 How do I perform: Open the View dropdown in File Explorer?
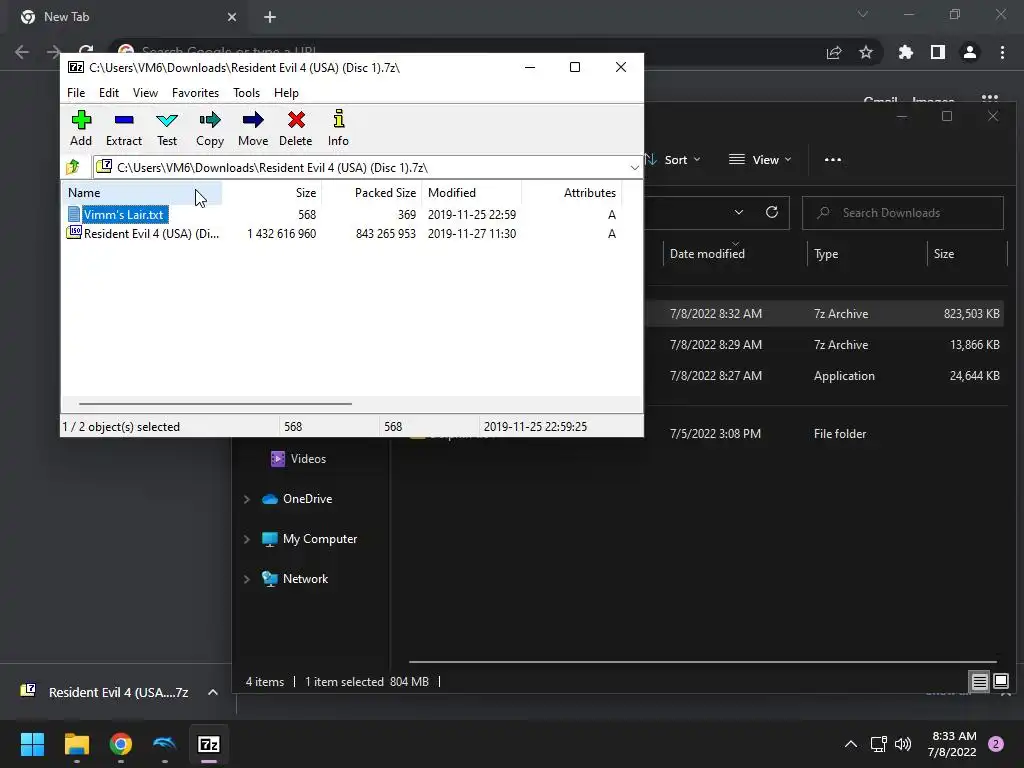point(760,159)
